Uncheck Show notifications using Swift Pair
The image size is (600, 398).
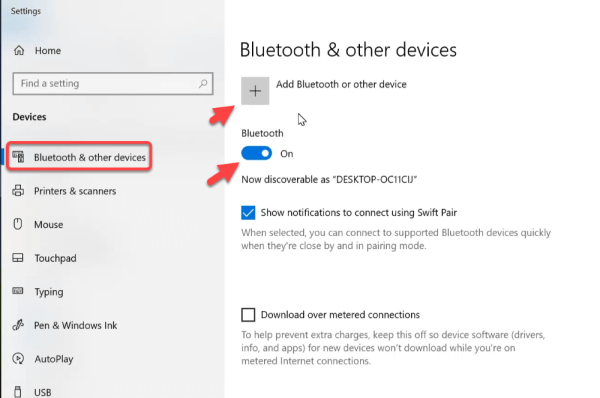coord(248,212)
